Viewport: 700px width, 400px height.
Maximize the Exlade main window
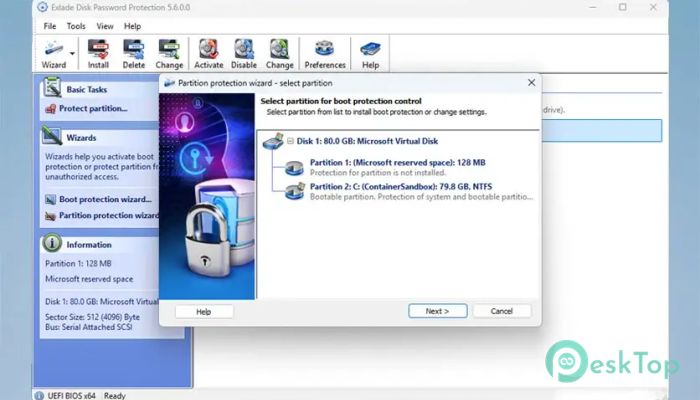click(x=623, y=7)
